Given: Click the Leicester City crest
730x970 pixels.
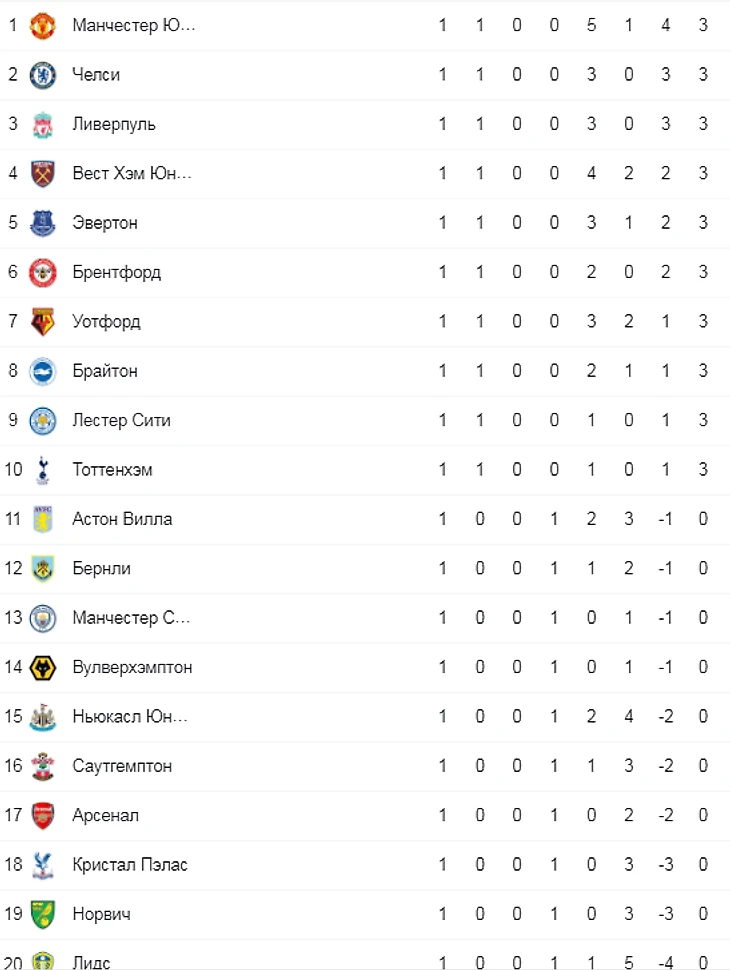Looking at the screenshot, I should [43, 420].
